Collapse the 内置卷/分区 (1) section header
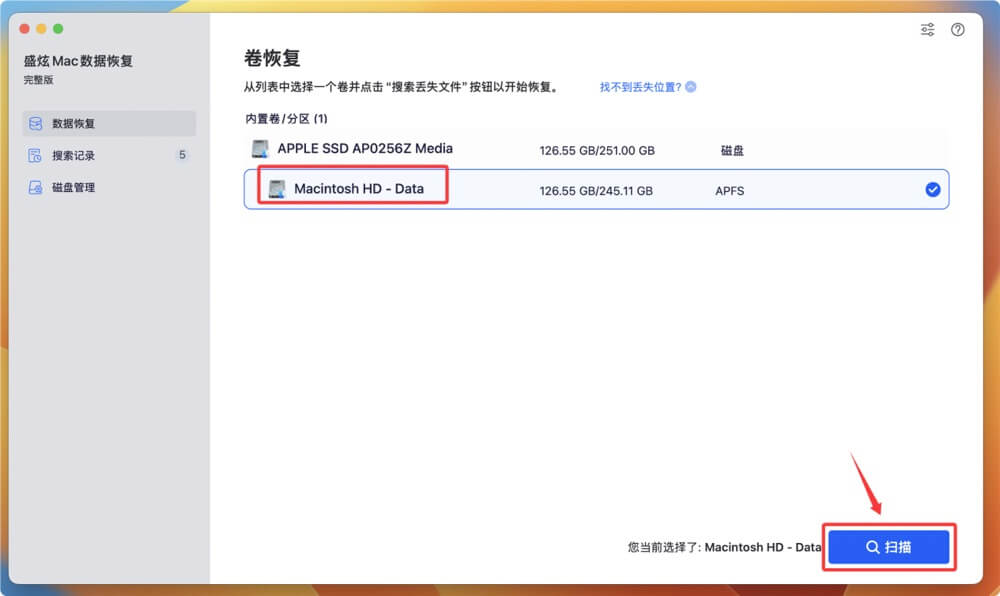 pyautogui.click(x=288, y=118)
